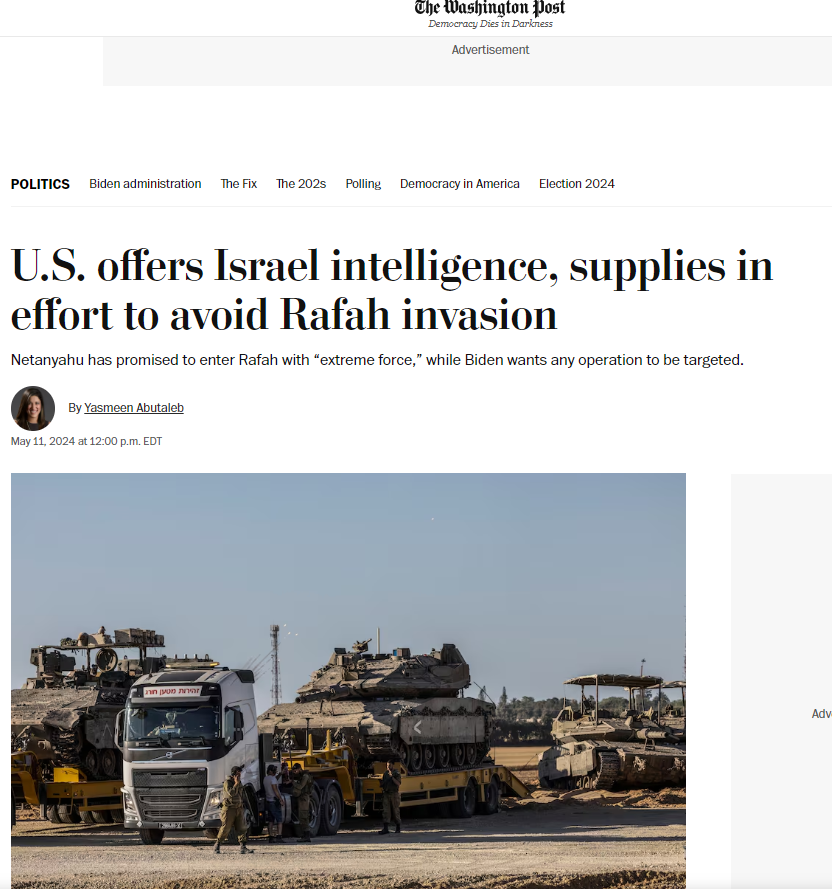Click the "By" byline text

tap(75, 408)
